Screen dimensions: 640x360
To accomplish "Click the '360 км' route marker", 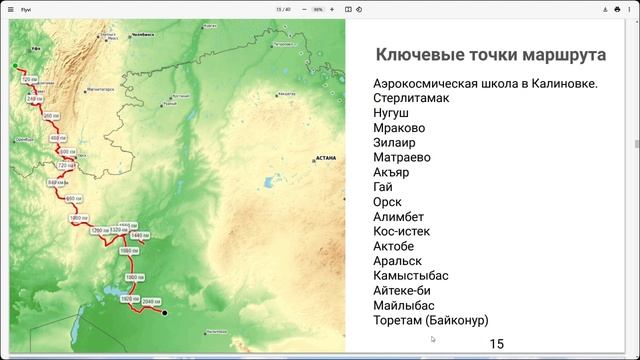I will pos(51,116).
